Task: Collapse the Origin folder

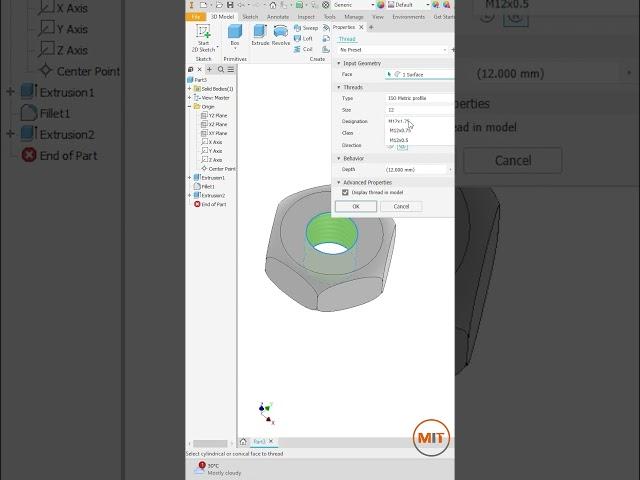Action: click(189, 107)
